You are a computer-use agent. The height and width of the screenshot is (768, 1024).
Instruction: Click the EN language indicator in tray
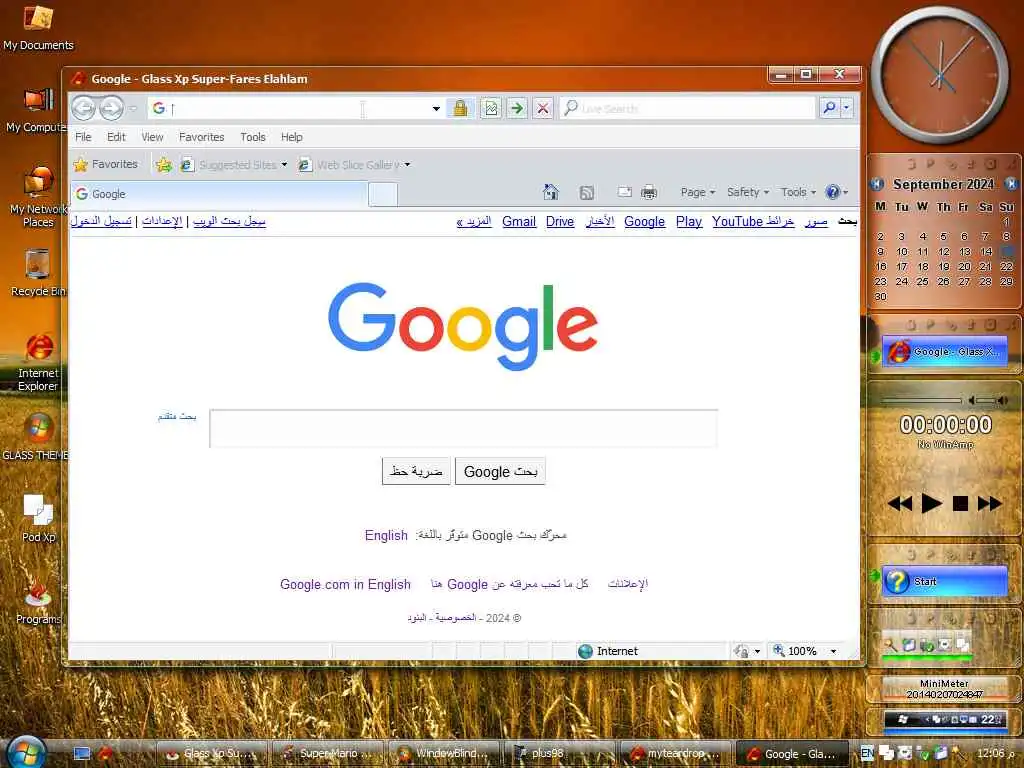867,753
